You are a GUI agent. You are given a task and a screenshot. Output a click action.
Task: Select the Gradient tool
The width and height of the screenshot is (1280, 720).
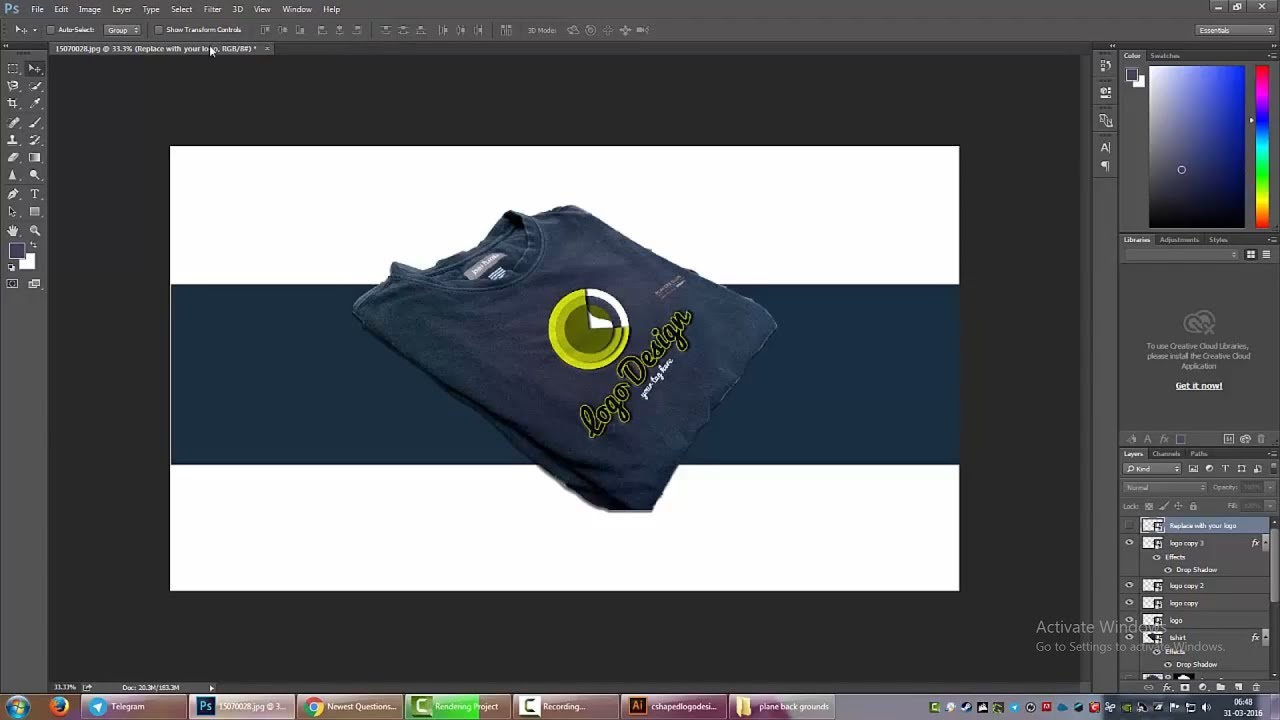click(x=34, y=158)
